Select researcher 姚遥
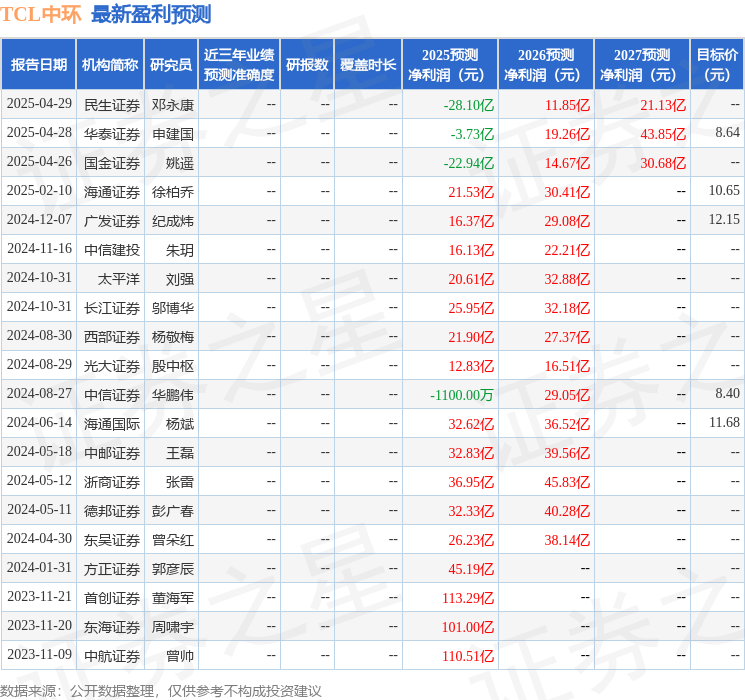 [x=180, y=163]
